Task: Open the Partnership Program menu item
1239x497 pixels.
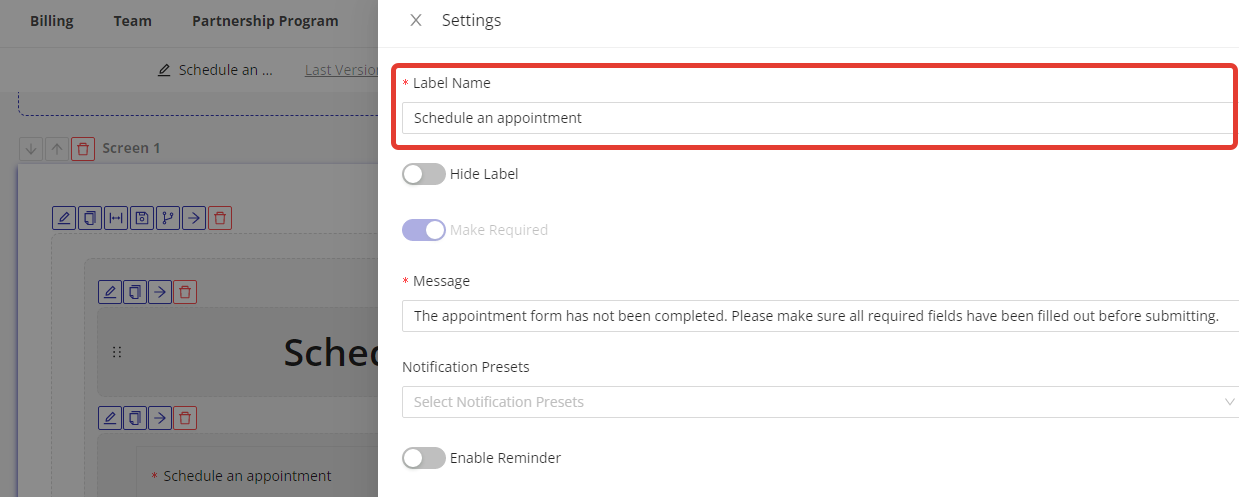Action: pos(265,21)
